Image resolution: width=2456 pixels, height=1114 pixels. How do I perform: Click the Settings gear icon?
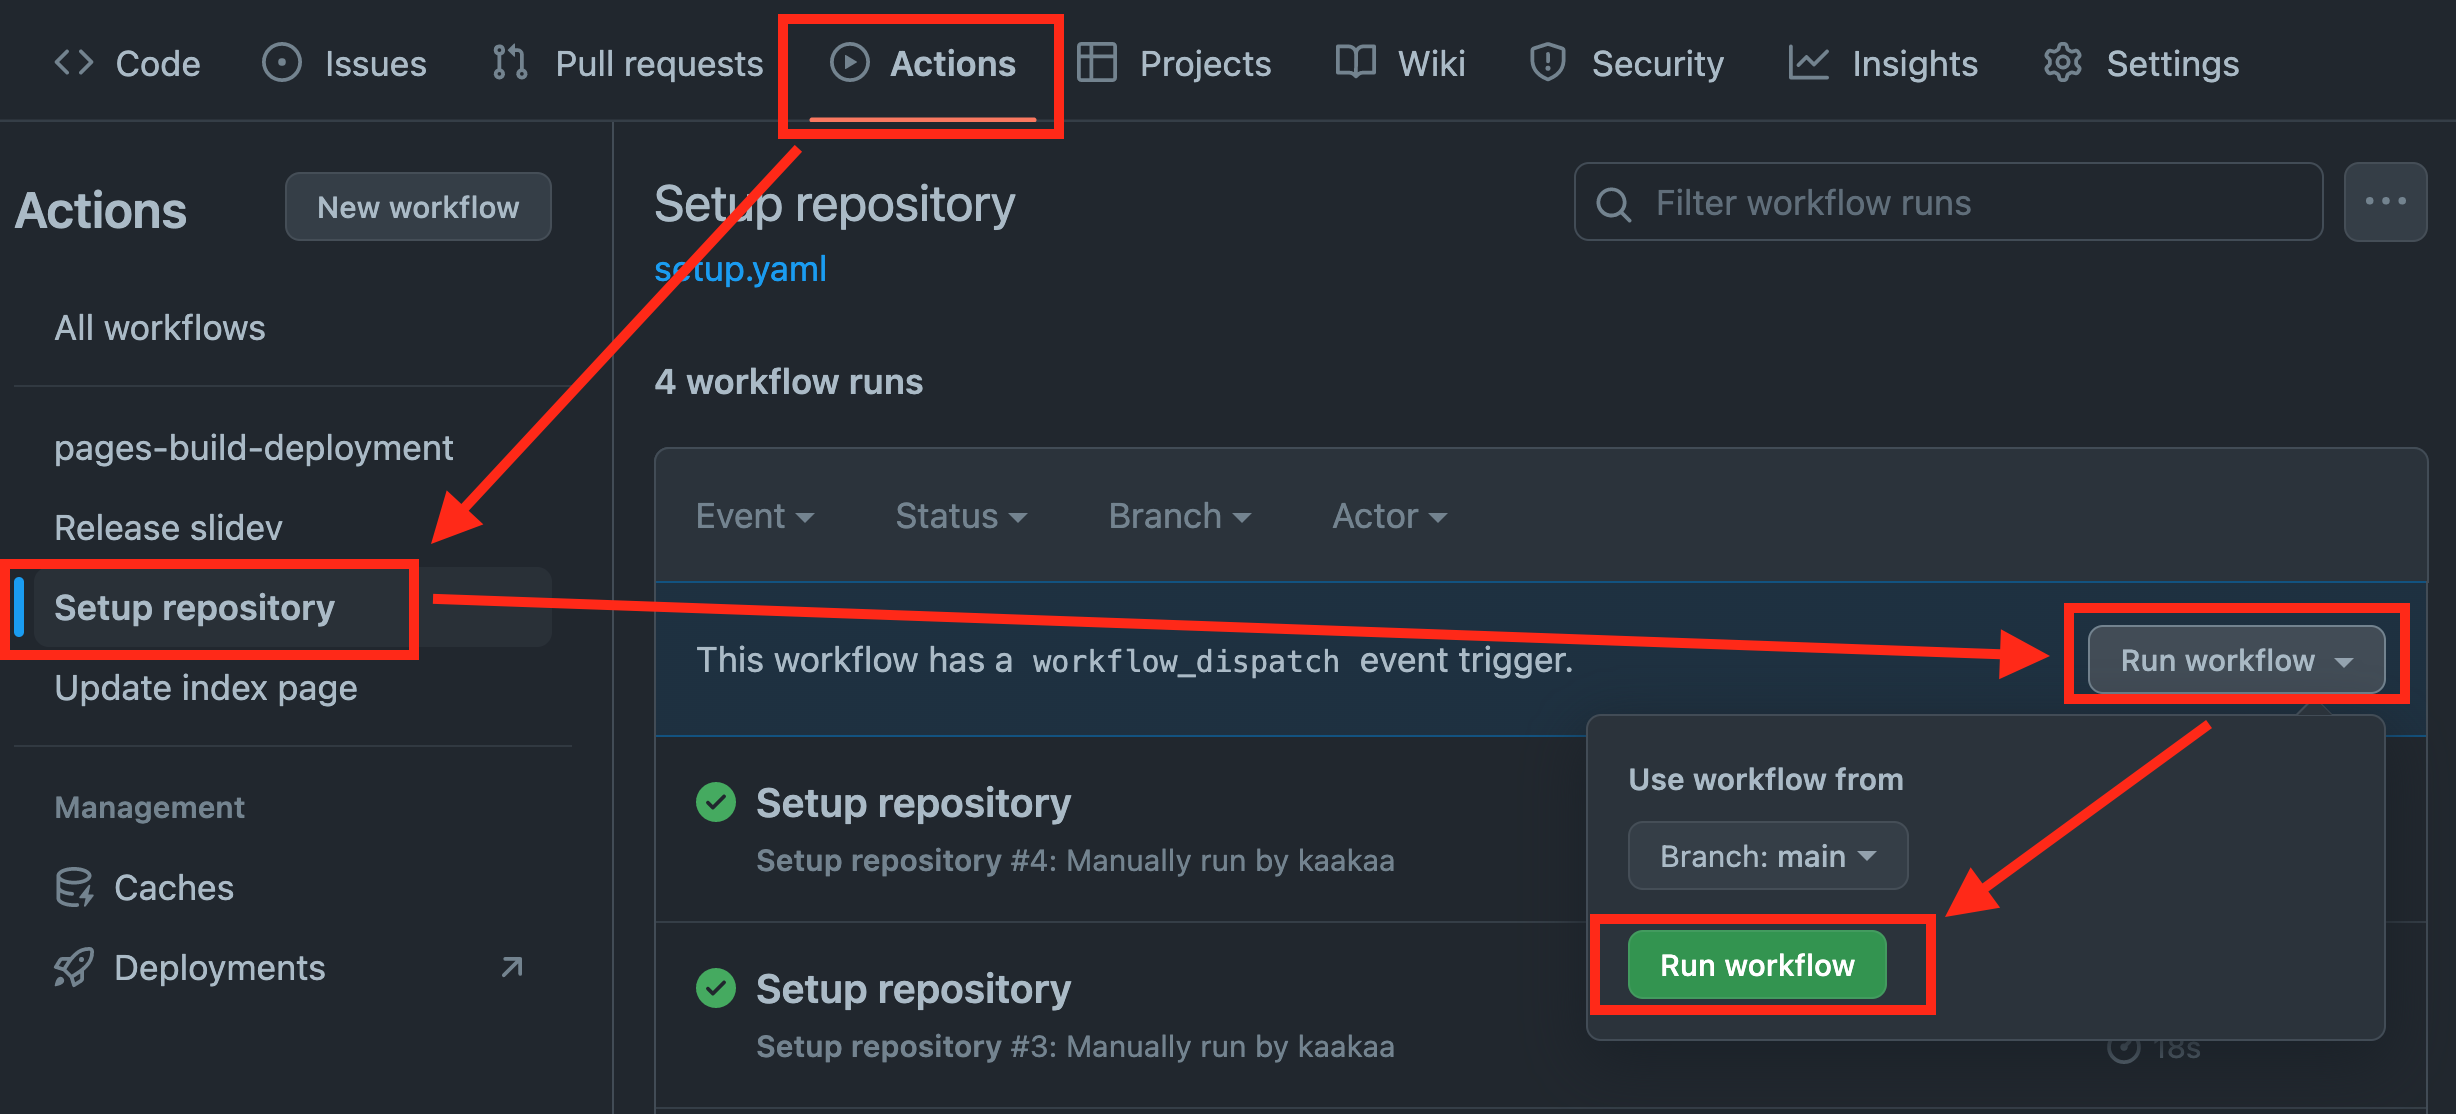pos(2062,63)
